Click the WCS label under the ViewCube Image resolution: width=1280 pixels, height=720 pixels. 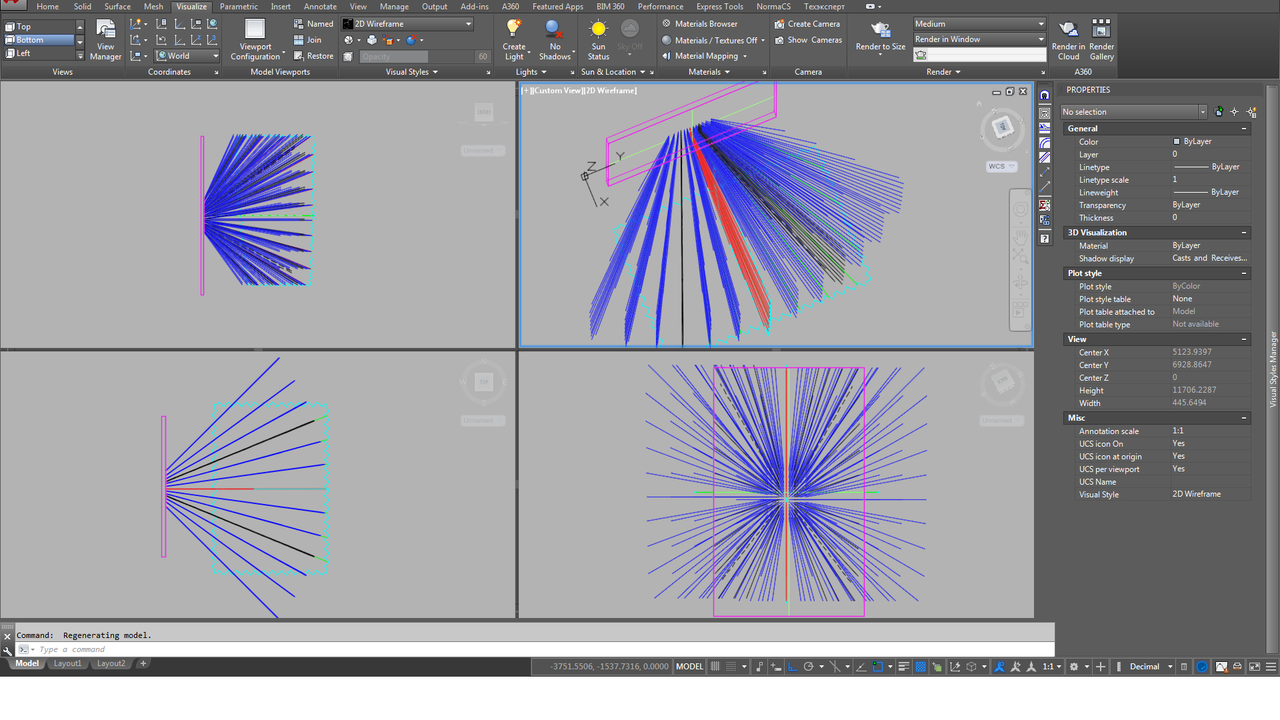pos(1001,166)
